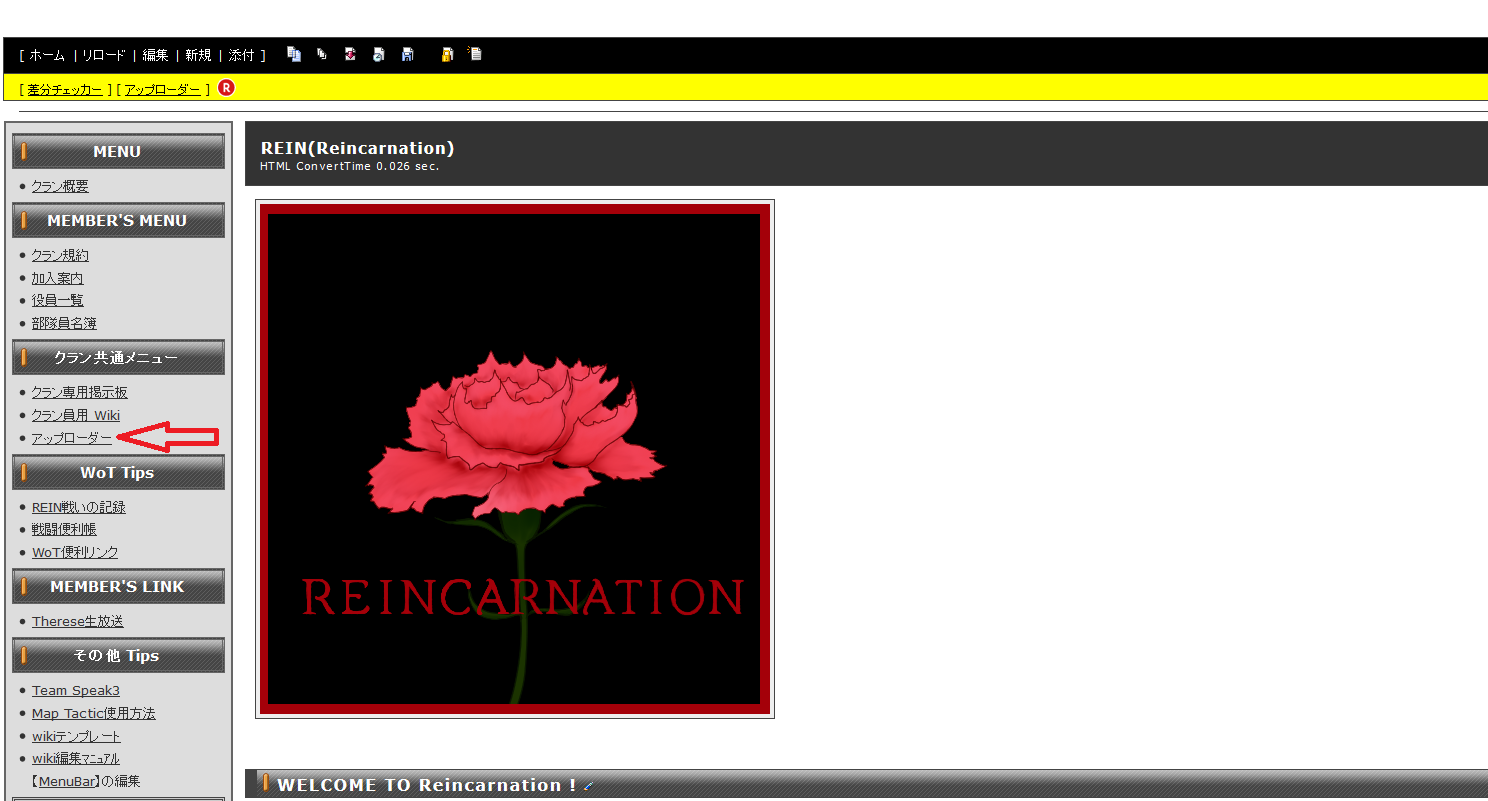Go to 部隊員名簿 in the sidebar
Viewport: 1488px width, 801px height.
(64, 324)
